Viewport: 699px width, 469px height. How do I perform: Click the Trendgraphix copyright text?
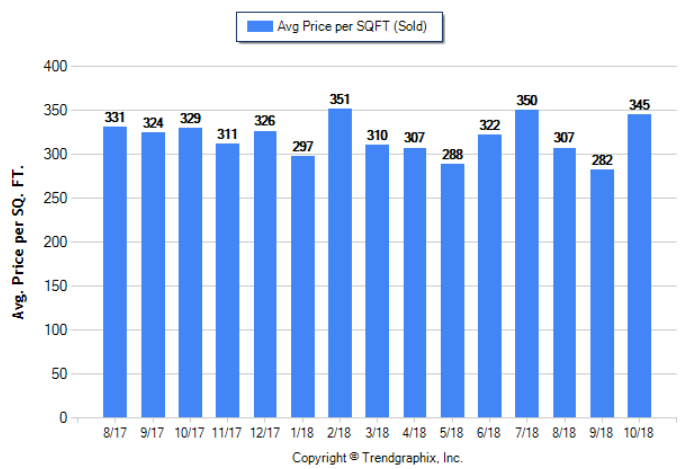tap(377, 458)
